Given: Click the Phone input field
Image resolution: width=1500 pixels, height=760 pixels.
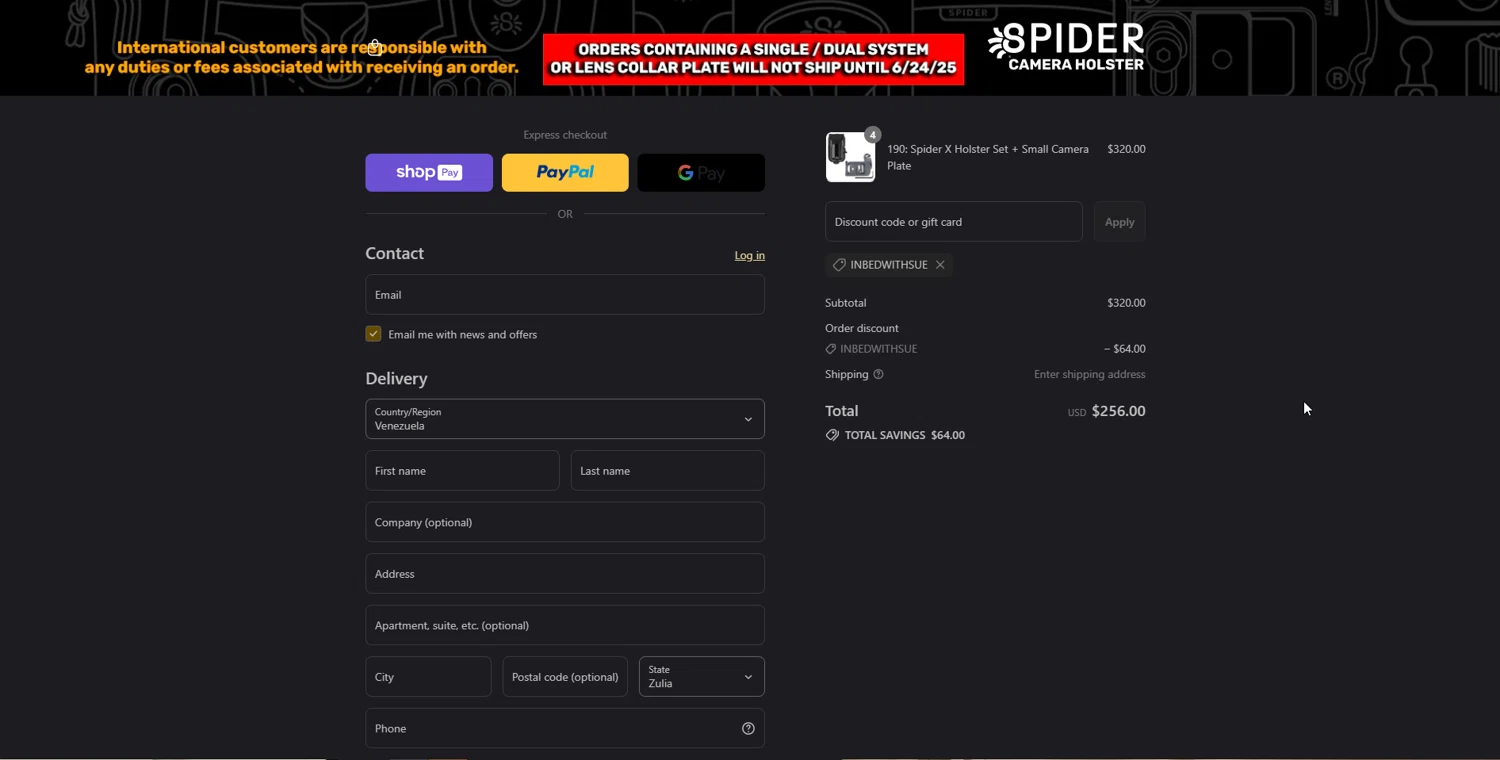Looking at the screenshot, I should [x=565, y=728].
